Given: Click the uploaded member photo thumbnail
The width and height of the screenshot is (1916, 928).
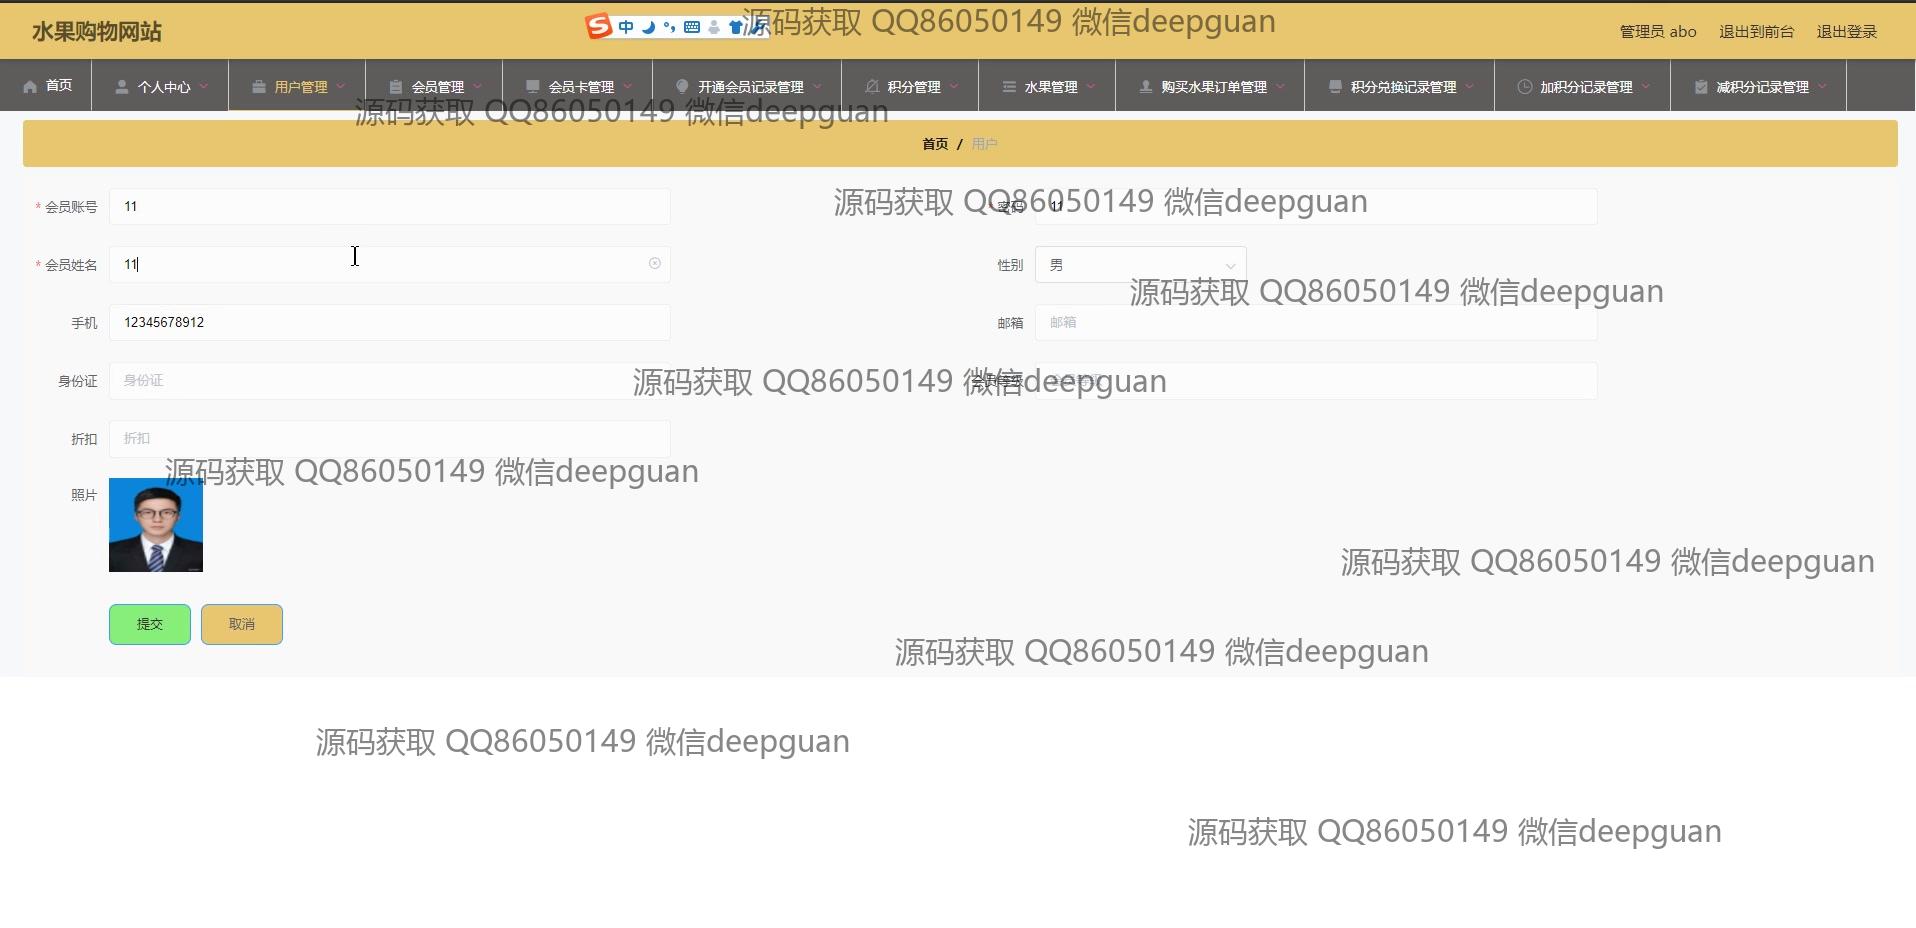Looking at the screenshot, I should (156, 525).
